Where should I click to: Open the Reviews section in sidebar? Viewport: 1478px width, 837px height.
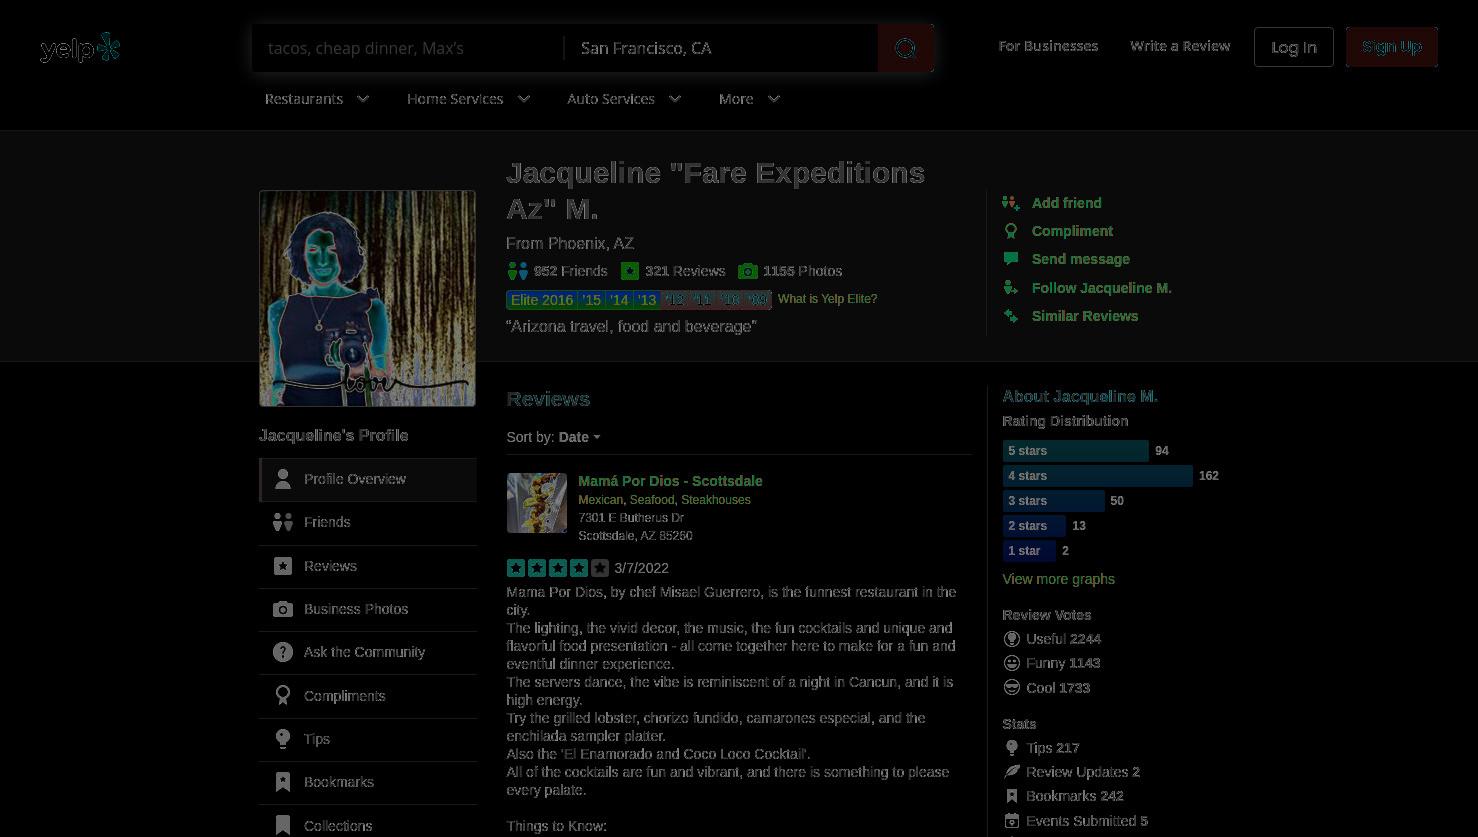tap(368, 566)
